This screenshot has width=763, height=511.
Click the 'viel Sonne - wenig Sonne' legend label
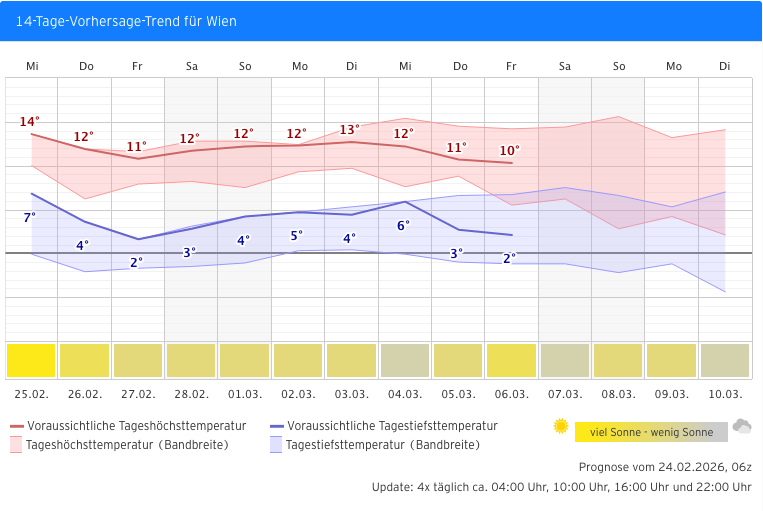(x=651, y=432)
